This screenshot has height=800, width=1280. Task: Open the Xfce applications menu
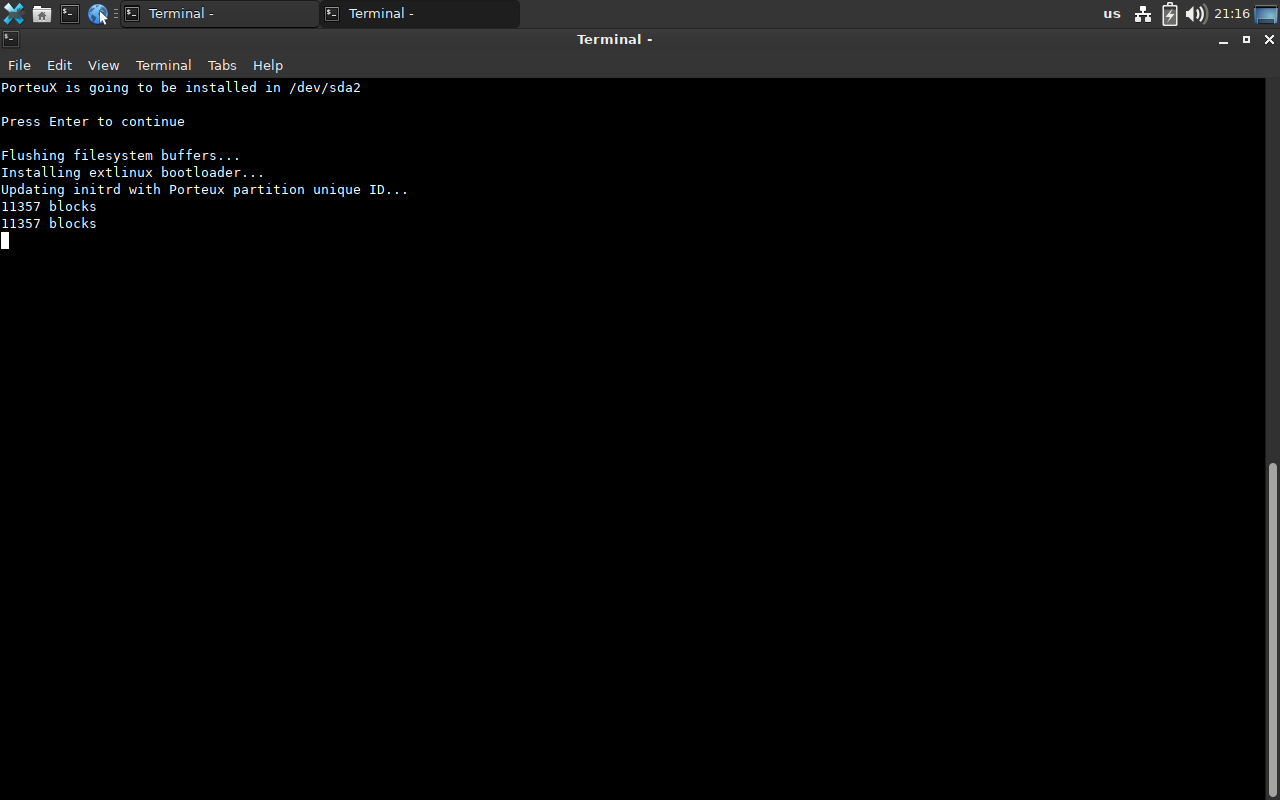(13, 14)
